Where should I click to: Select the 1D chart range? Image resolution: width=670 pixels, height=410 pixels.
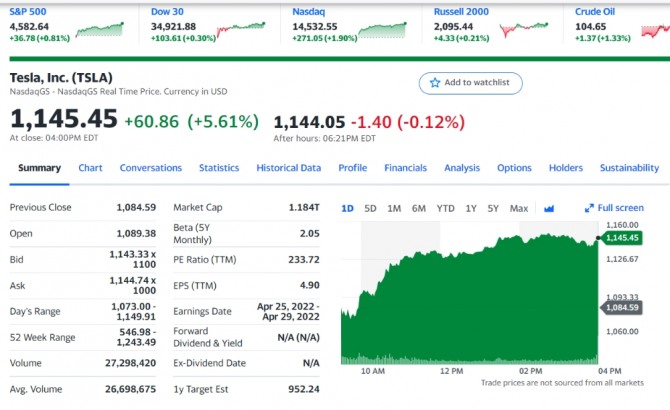point(347,208)
